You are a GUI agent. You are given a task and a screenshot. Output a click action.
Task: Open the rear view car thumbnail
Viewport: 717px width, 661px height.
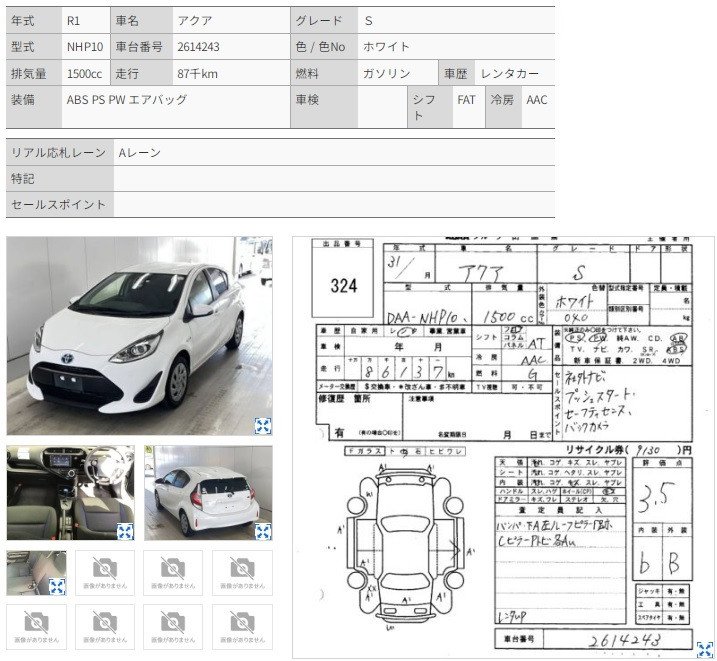[209, 493]
